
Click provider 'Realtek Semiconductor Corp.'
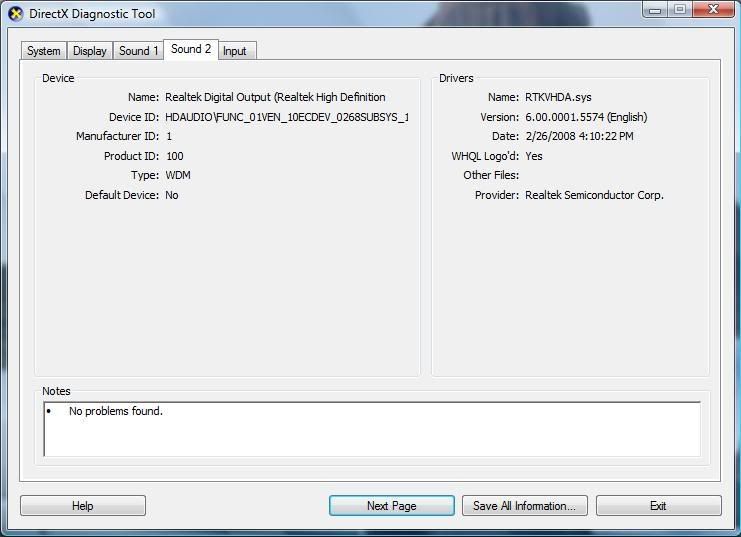click(x=595, y=195)
